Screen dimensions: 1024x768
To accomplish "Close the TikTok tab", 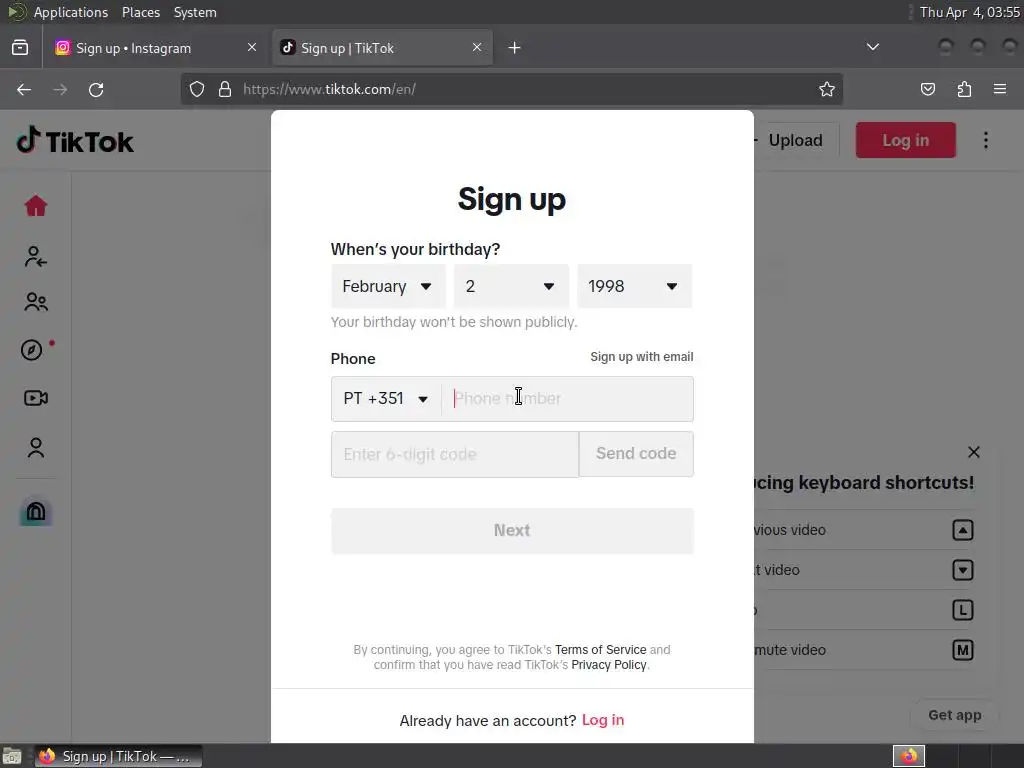I will click(477, 48).
